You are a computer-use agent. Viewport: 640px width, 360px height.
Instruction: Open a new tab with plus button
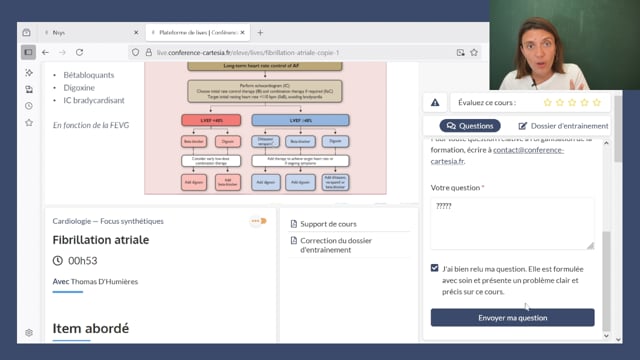point(260,32)
